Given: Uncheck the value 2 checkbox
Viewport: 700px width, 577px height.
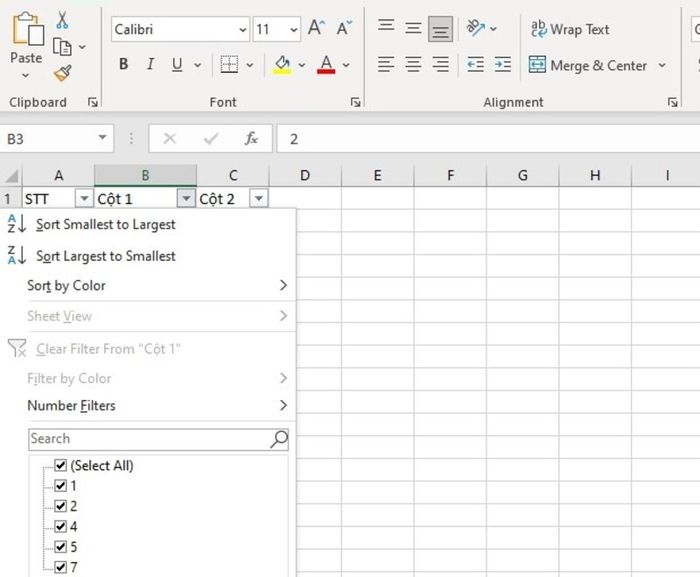Looking at the screenshot, I should (61, 506).
